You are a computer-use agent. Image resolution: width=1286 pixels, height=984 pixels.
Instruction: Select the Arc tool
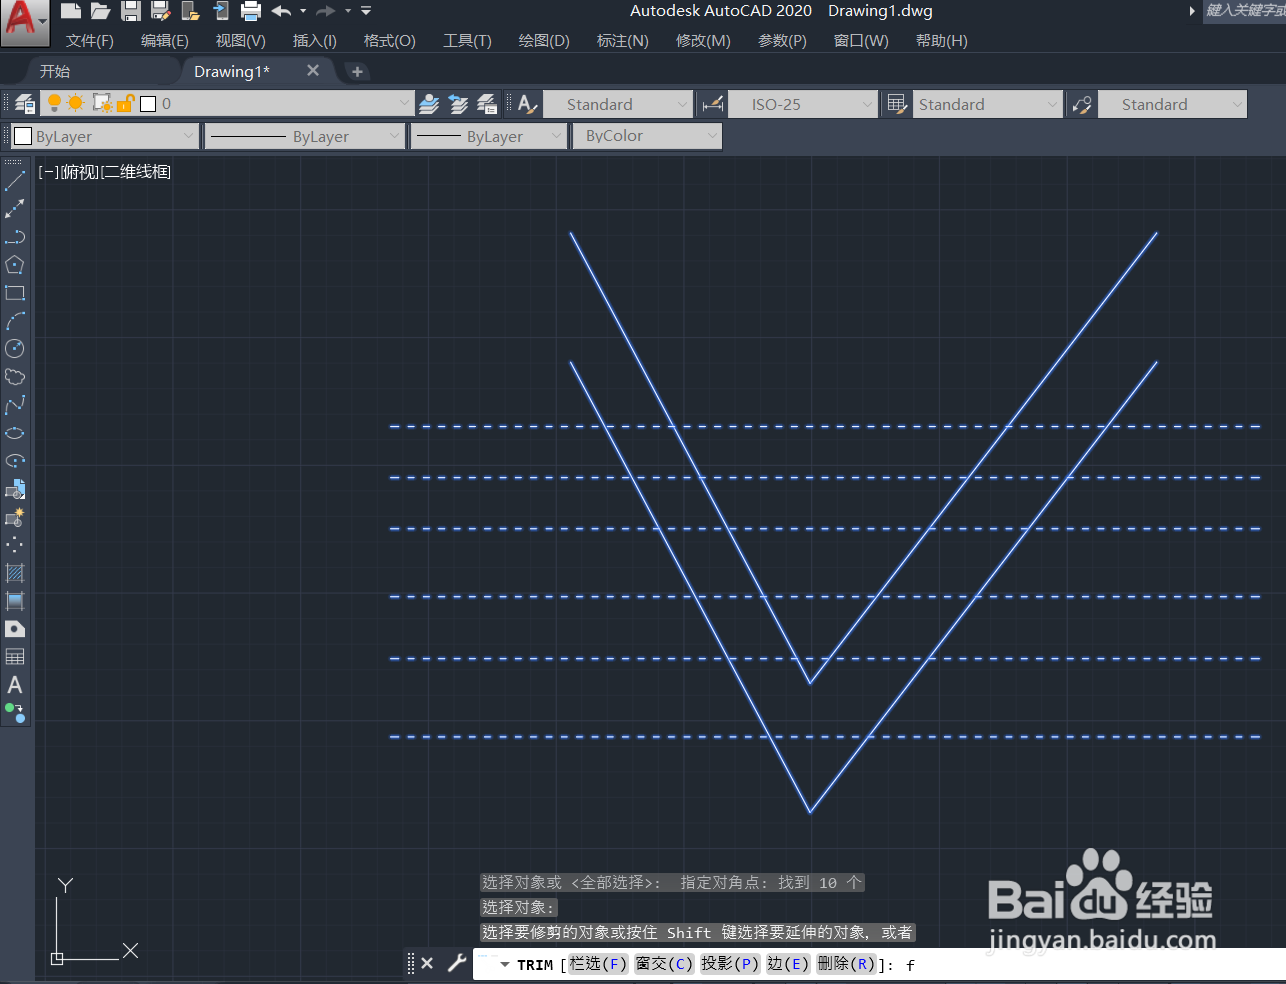(15, 321)
